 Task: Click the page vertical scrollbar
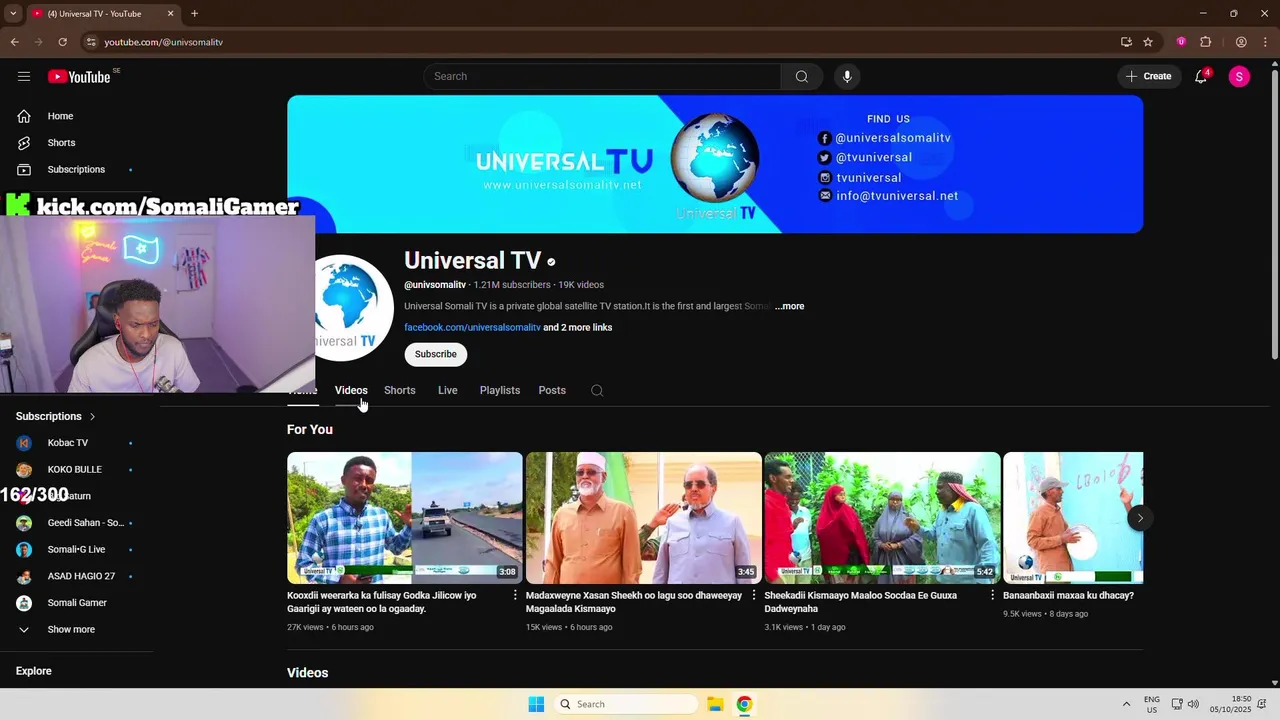click(x=1274, y=215)
